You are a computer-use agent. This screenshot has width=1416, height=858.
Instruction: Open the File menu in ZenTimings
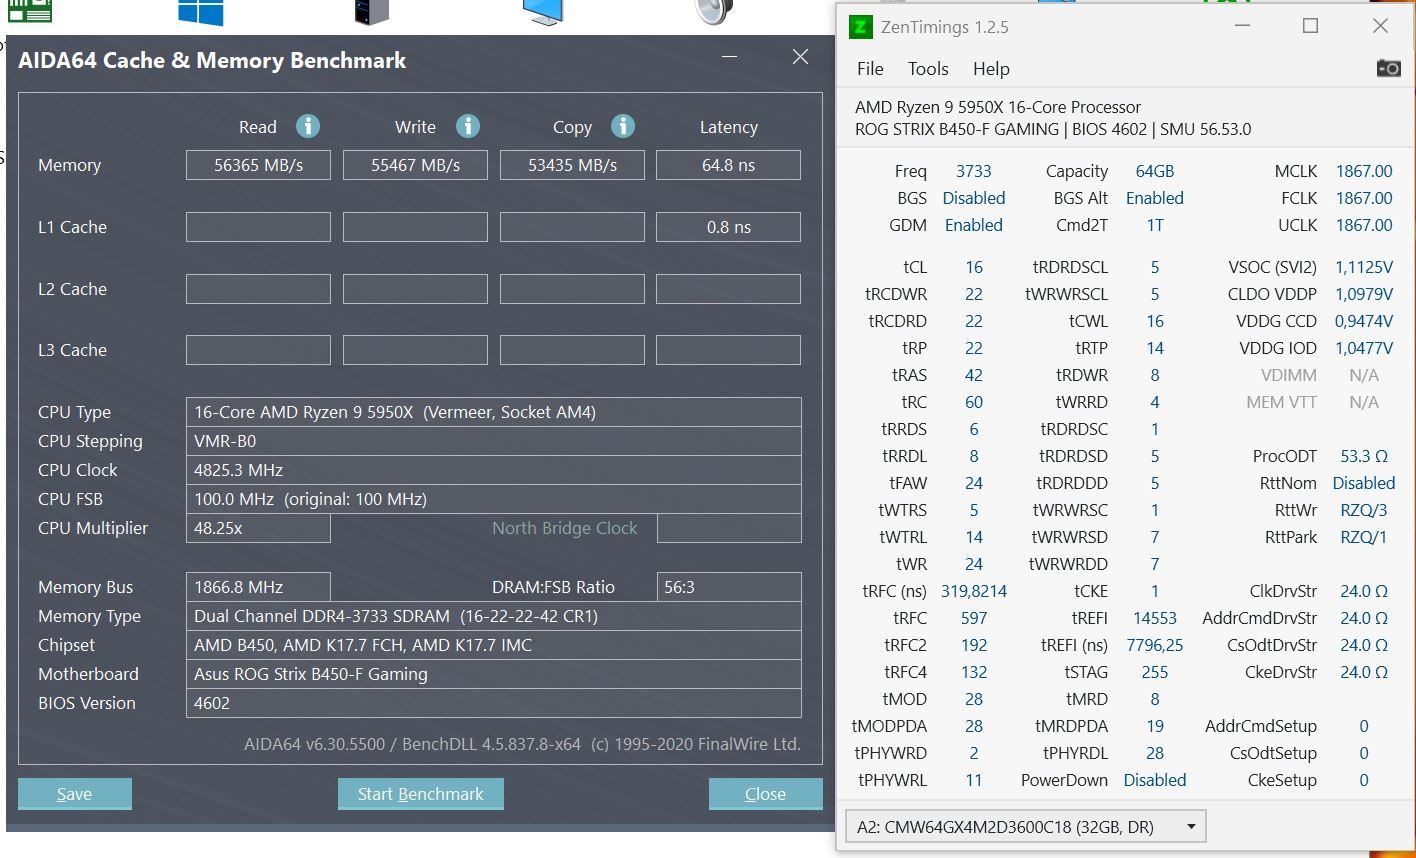tap(870, 69)
